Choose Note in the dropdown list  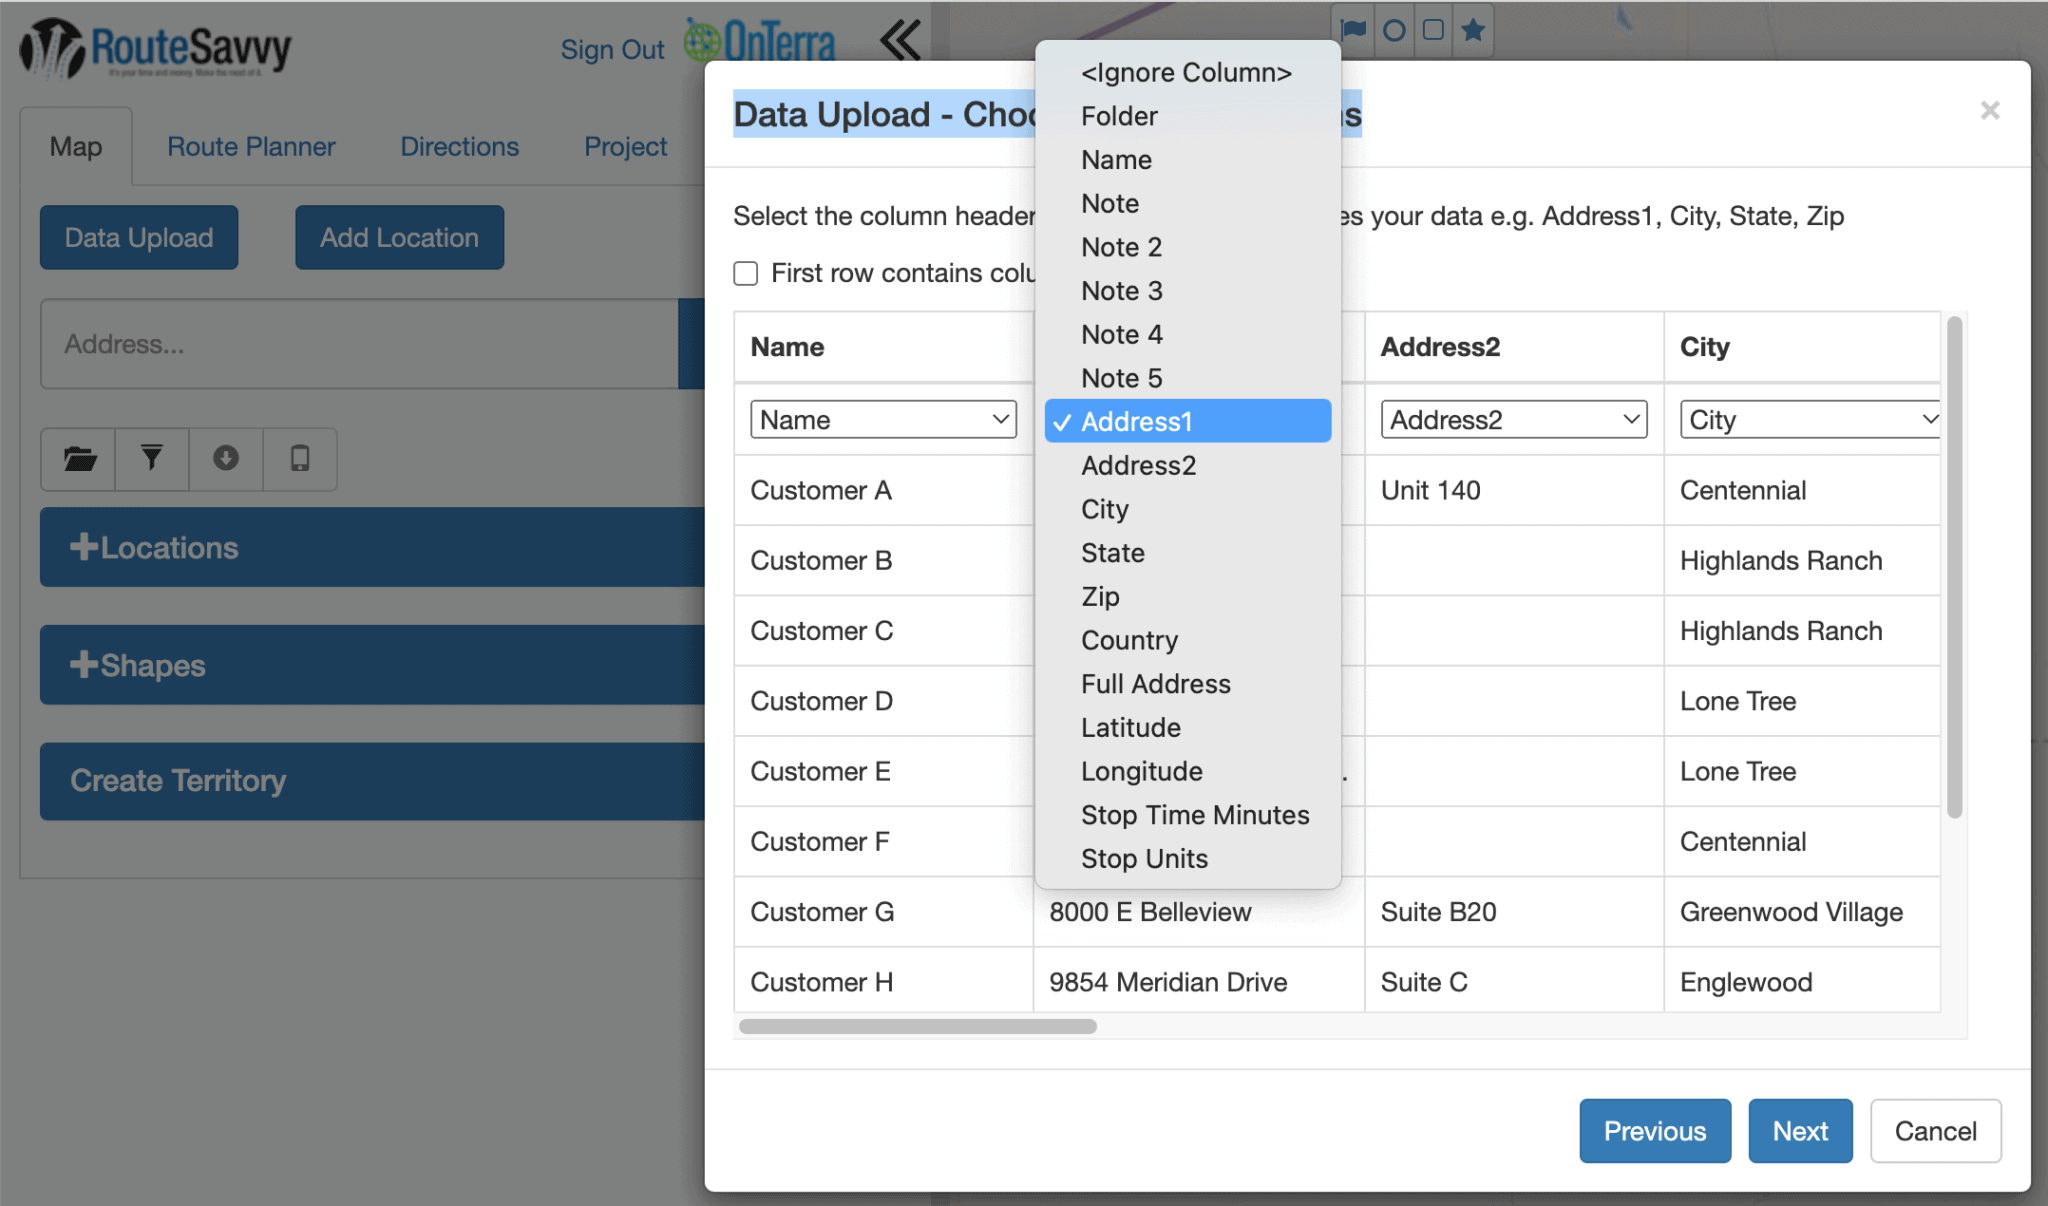[x=1187, y=203]
